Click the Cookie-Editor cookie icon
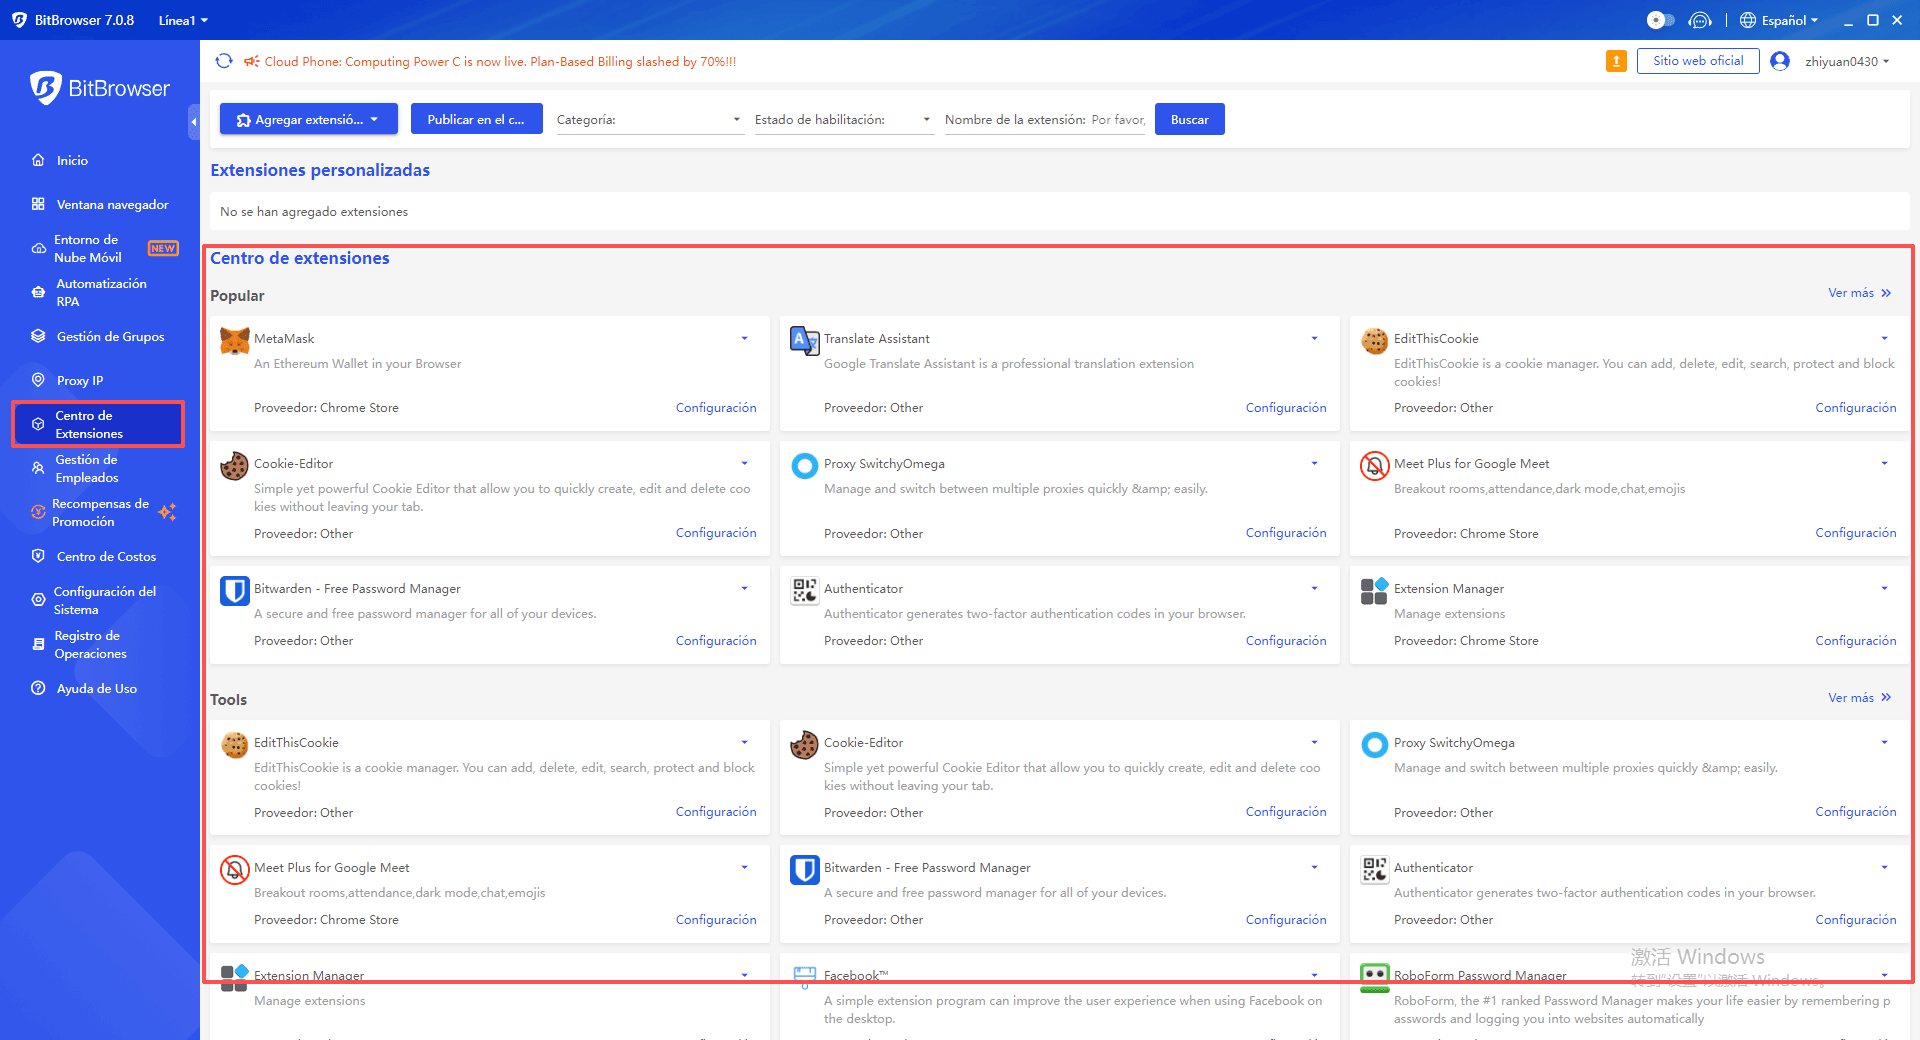This screenshot has height=1040, width=1920. (x=234, y=466)
